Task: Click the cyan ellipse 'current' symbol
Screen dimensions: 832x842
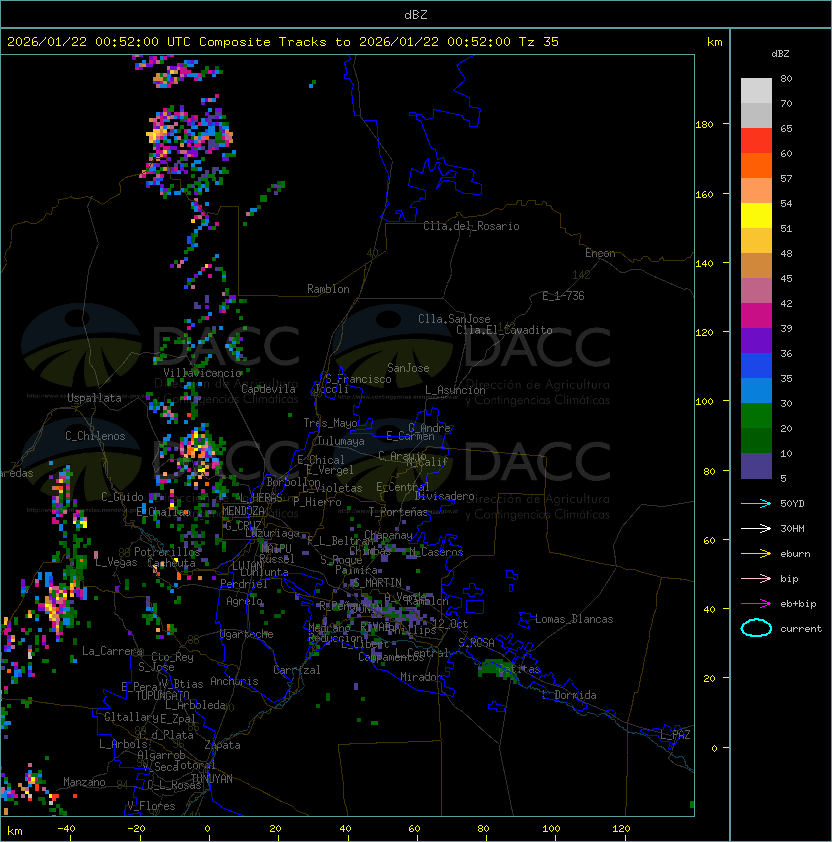Action: [x=756, y=628]
